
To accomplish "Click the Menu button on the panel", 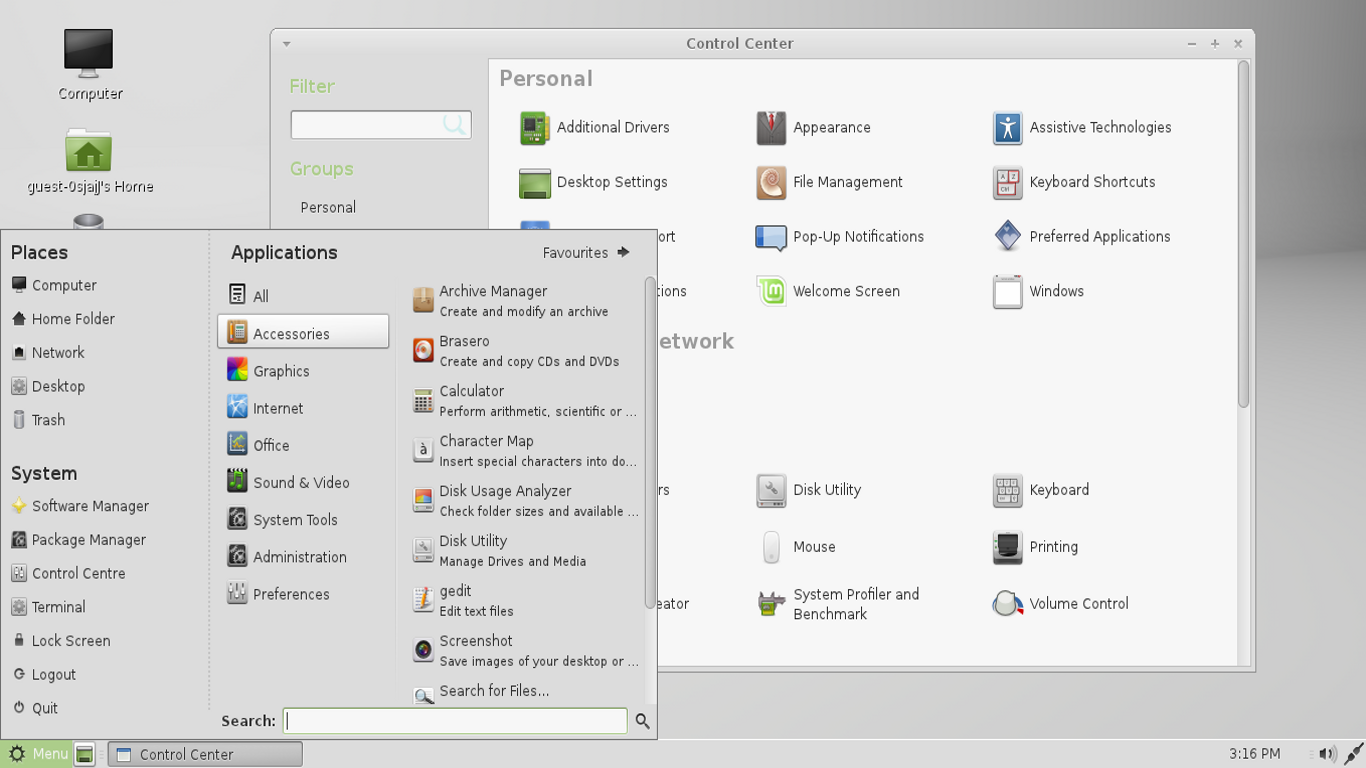I will (38, 754).
